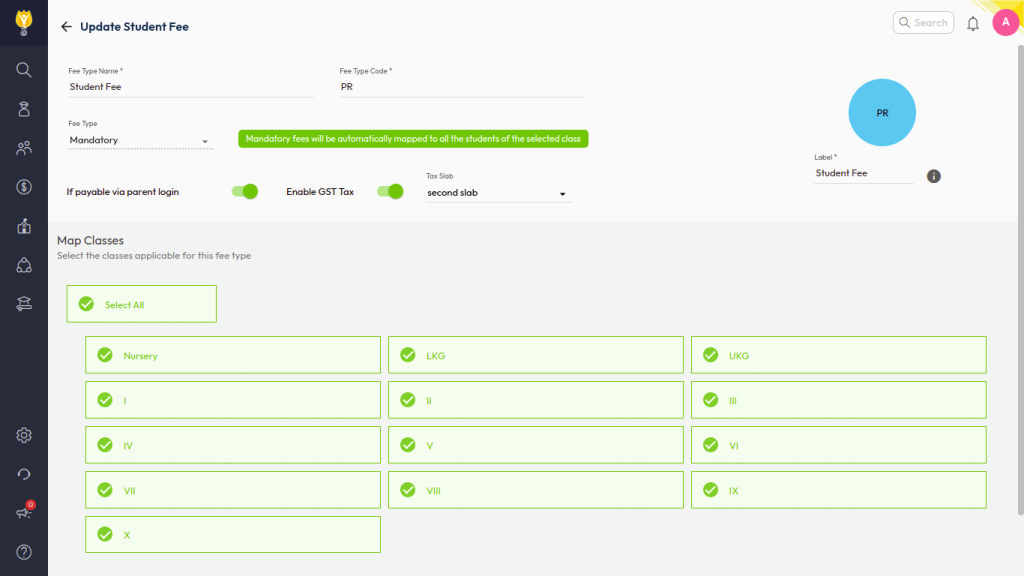Open announcements megaphone icon

click(24, 513)
